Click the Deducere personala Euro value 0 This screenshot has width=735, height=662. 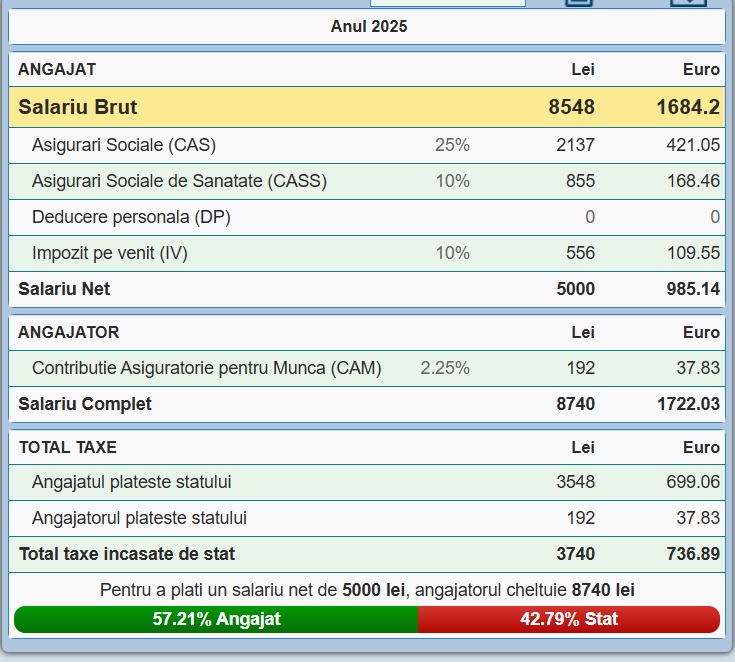(x=714, y=217)
